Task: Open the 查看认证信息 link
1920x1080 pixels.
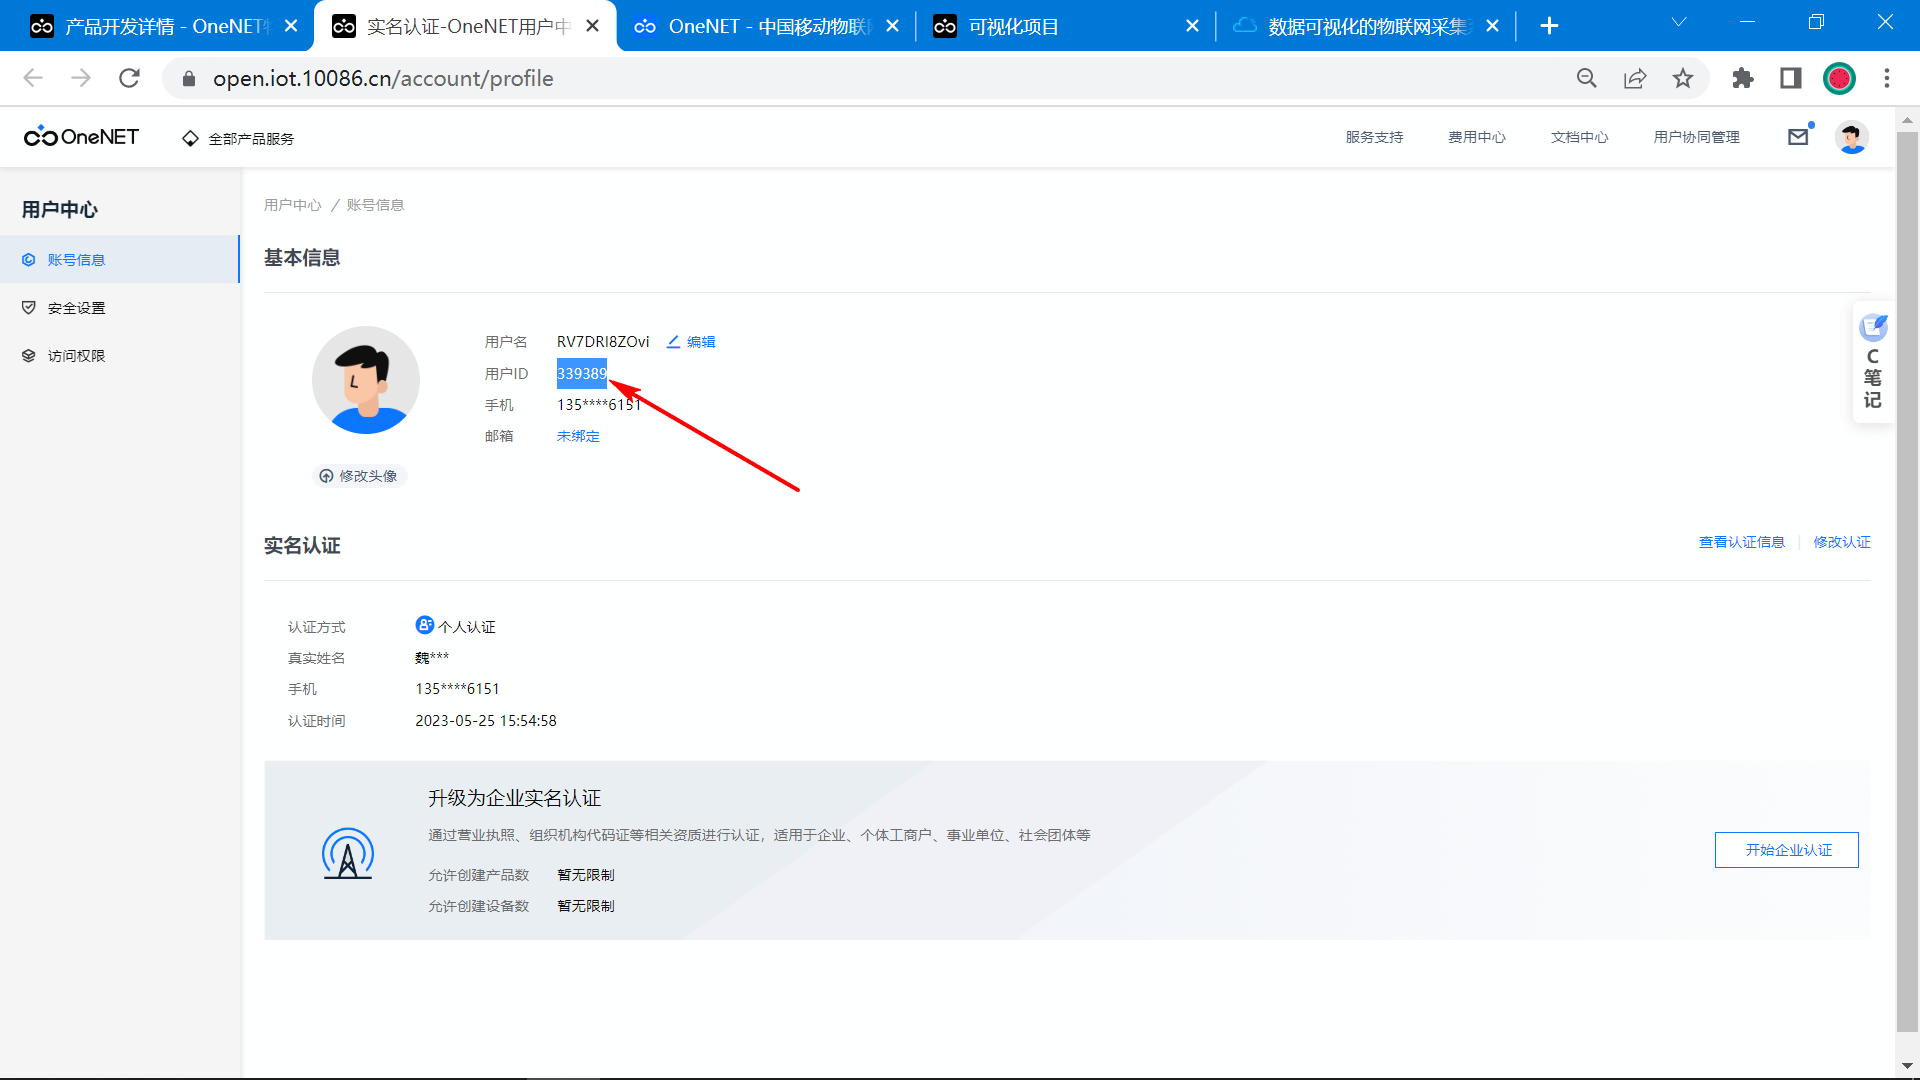Action: tap(1741, 542)
